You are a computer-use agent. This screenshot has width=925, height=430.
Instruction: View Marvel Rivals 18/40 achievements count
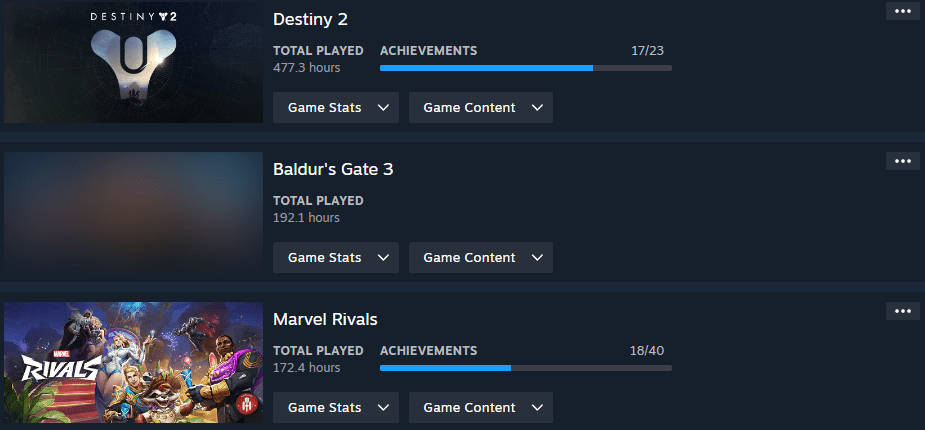[x=647, y=351]
